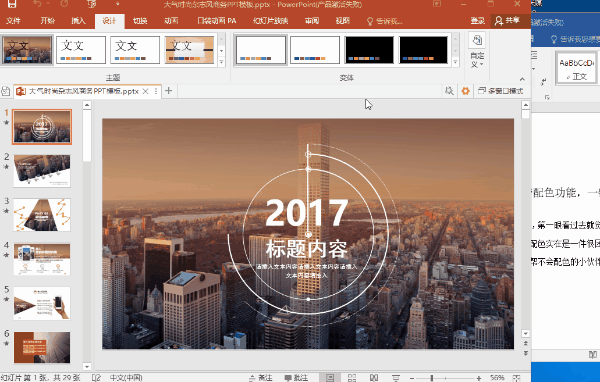
Task: Add a new document tab with plus
Action: point(168,91)
